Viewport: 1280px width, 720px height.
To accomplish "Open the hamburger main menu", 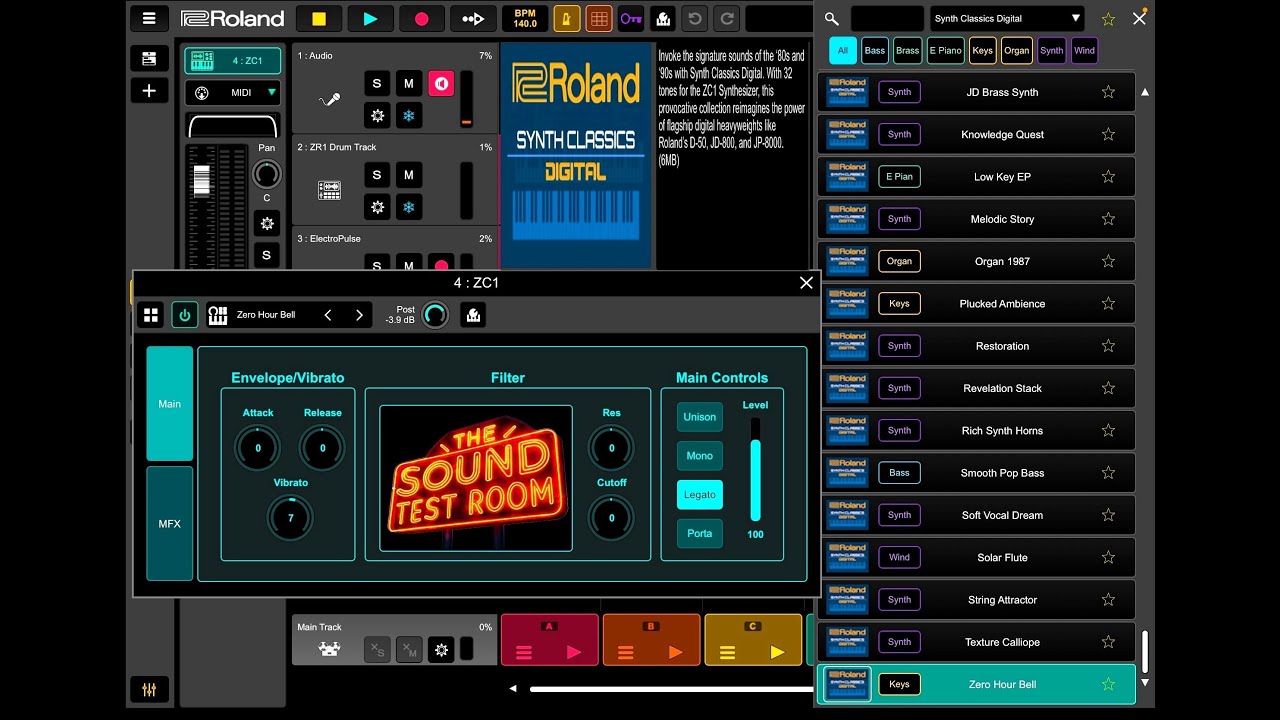I will 149,18.
